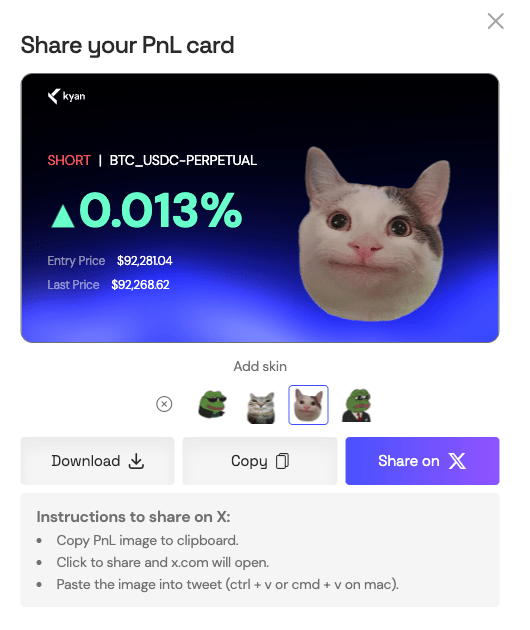Screen dimensions: 530x630
Task: Click the download arrow icon
Action: 136,461
